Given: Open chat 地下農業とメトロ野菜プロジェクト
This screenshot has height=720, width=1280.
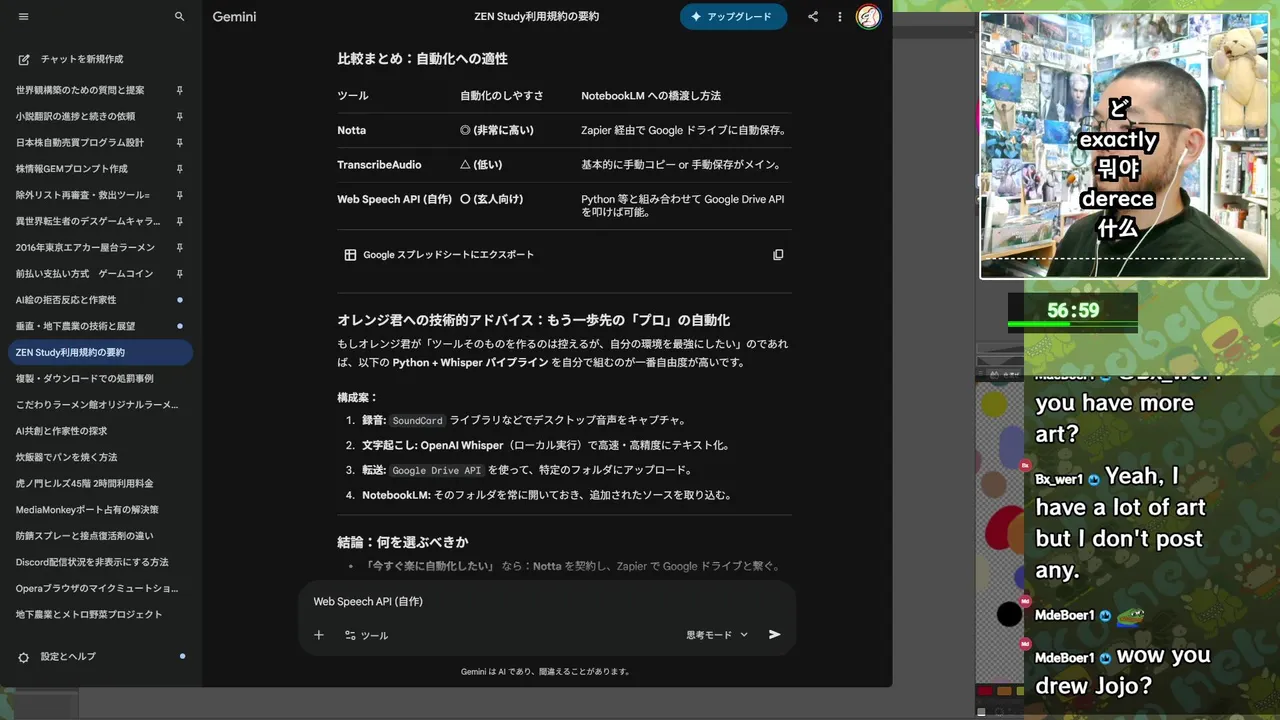Looking at the screenshot, I should [x=89, y=614].
